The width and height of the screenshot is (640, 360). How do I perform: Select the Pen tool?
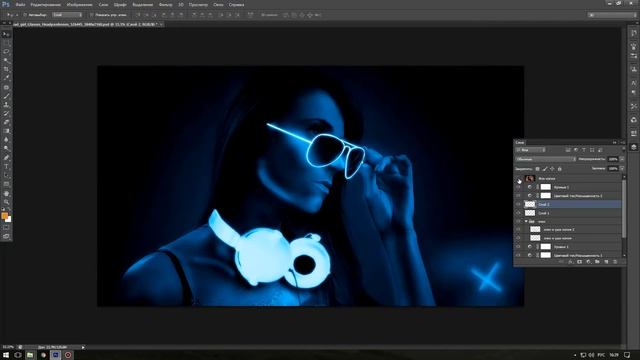click(6, 158)
